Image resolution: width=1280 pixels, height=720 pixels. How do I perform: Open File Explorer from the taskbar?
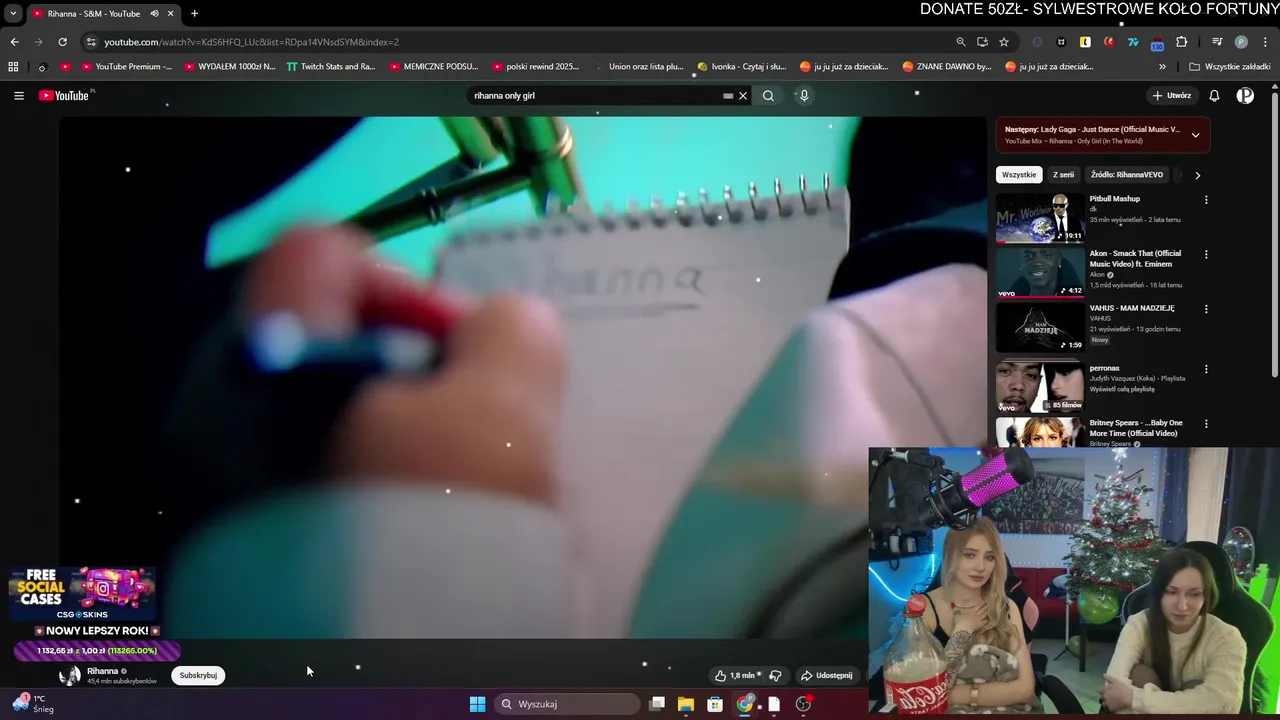pos(686,704)
